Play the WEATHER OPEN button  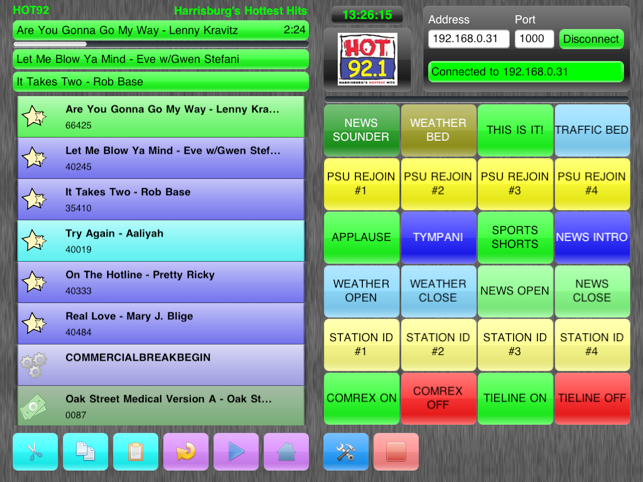coord(361,291)
